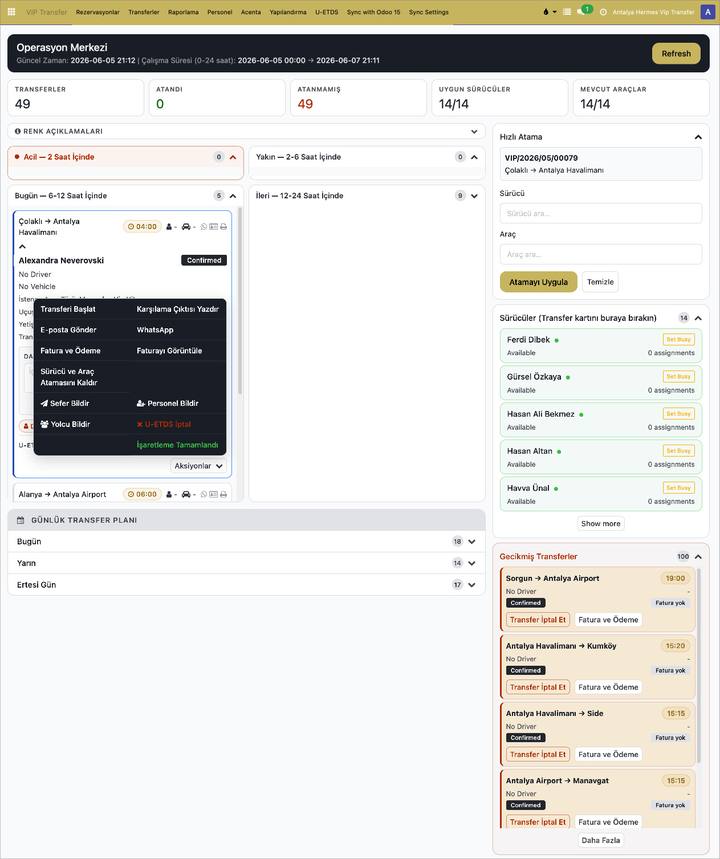Toggle Set Busy for Hasan Ali Bekmez
The image size is (720, 859).
coord(679,414)
